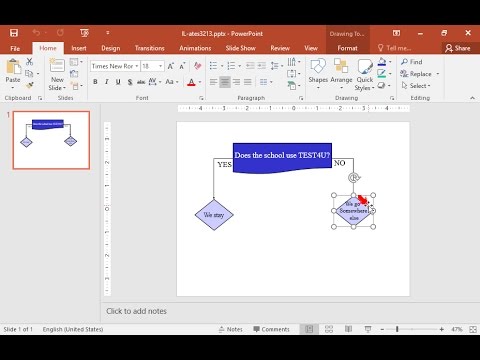Click the Cut scissors icon
This screenshot has width=480, height=360.
pos(30,61)
